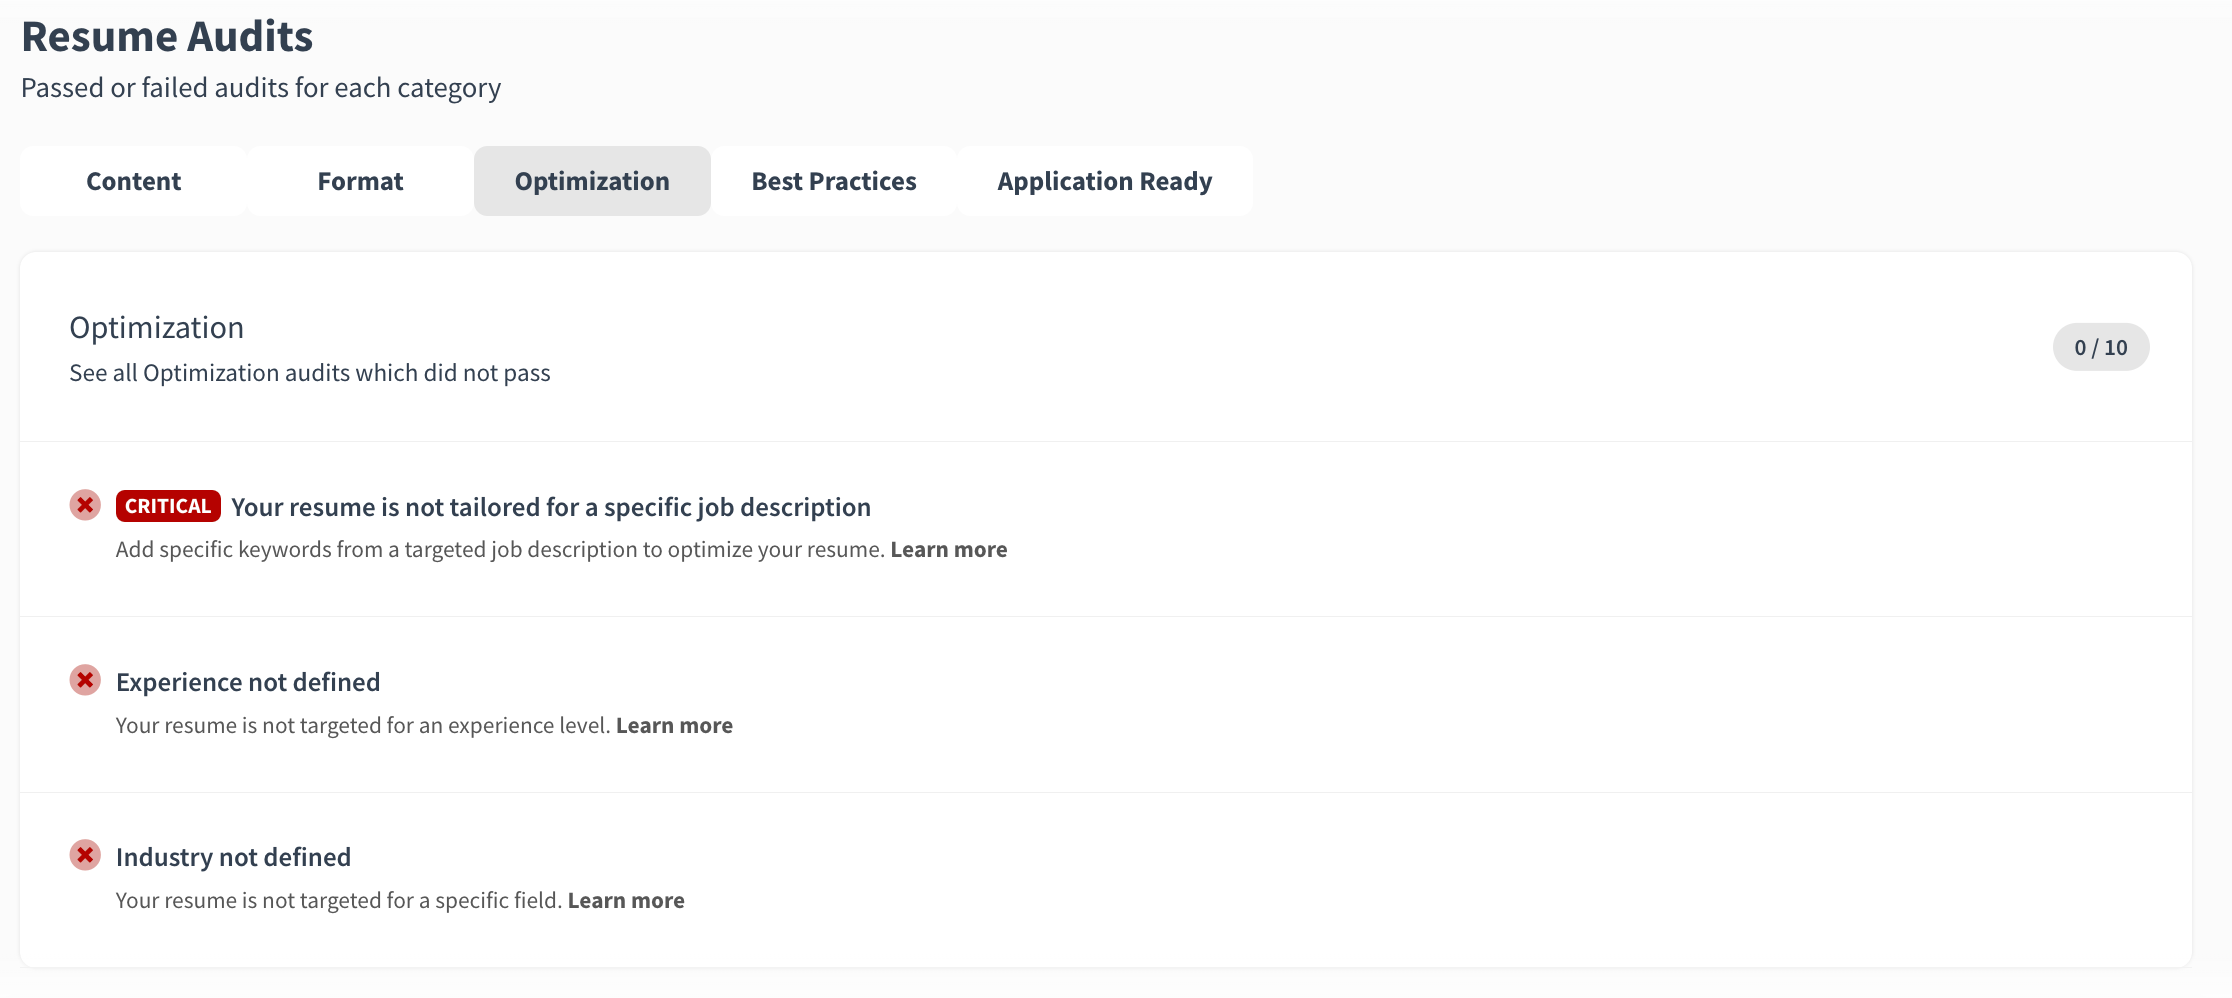Click the 'Passed or failed audits' subtitle text

(261, 88)
